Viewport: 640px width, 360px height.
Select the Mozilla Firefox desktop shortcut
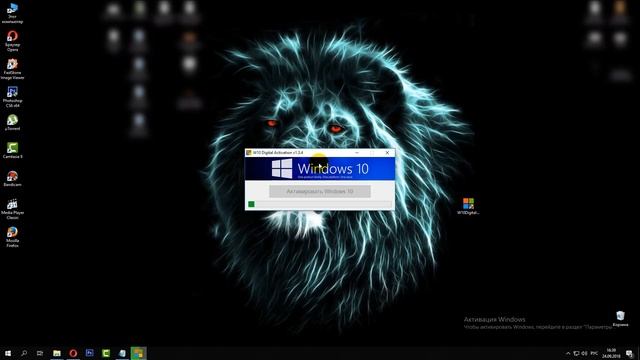click(x=12, y=237)
